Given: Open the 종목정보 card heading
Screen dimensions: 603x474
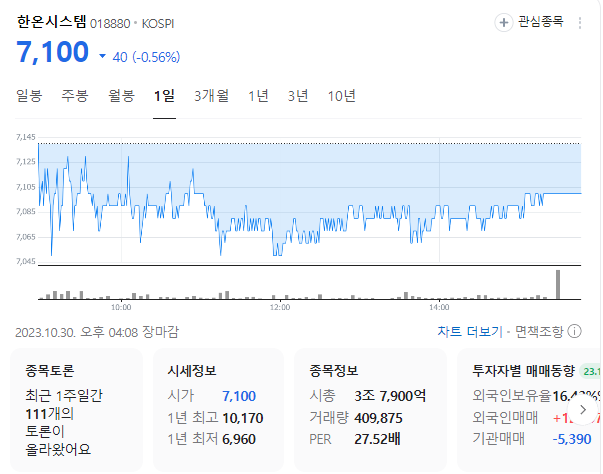Looking at the screenshot, I should pyautogui.click(x=334, y=371).
